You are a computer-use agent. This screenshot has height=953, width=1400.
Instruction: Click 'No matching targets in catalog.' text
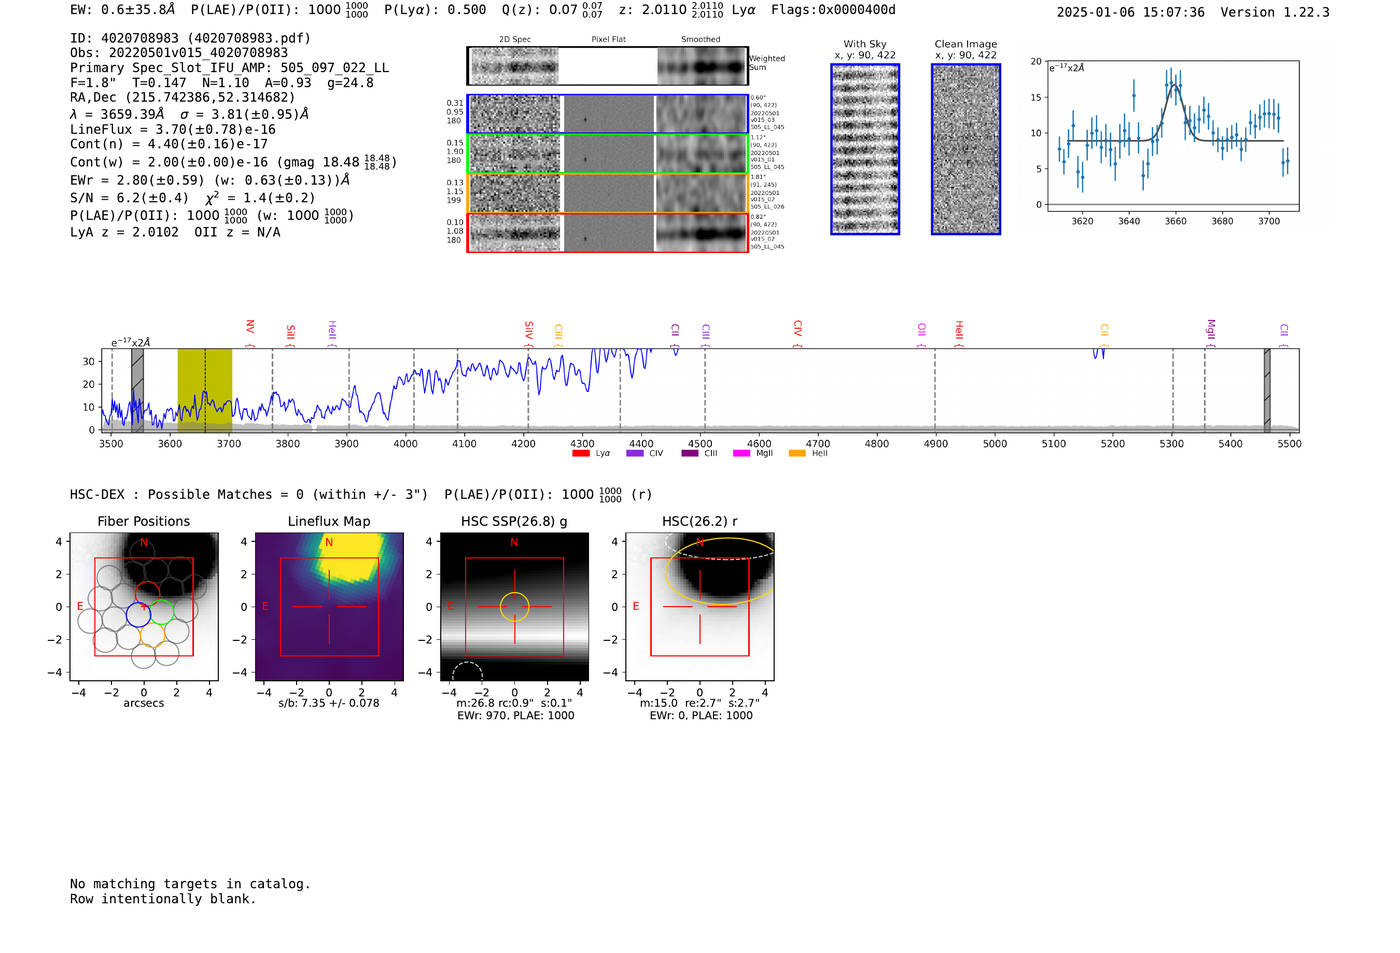tap(190, 884)
